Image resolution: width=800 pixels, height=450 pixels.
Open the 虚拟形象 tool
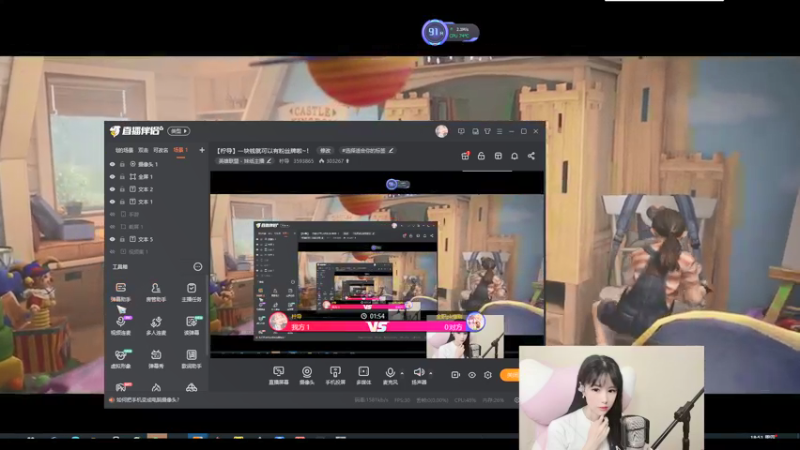coord(120,359)
